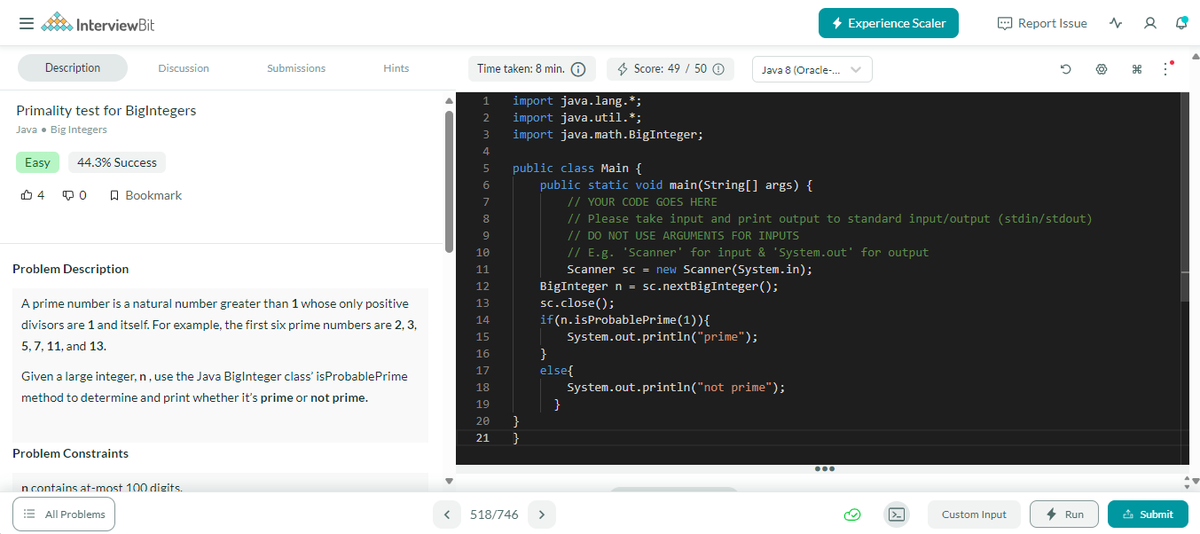1200x534 pixels.
Task: Click the Scanner sc = new Scanner line
Action: (690, 269)
